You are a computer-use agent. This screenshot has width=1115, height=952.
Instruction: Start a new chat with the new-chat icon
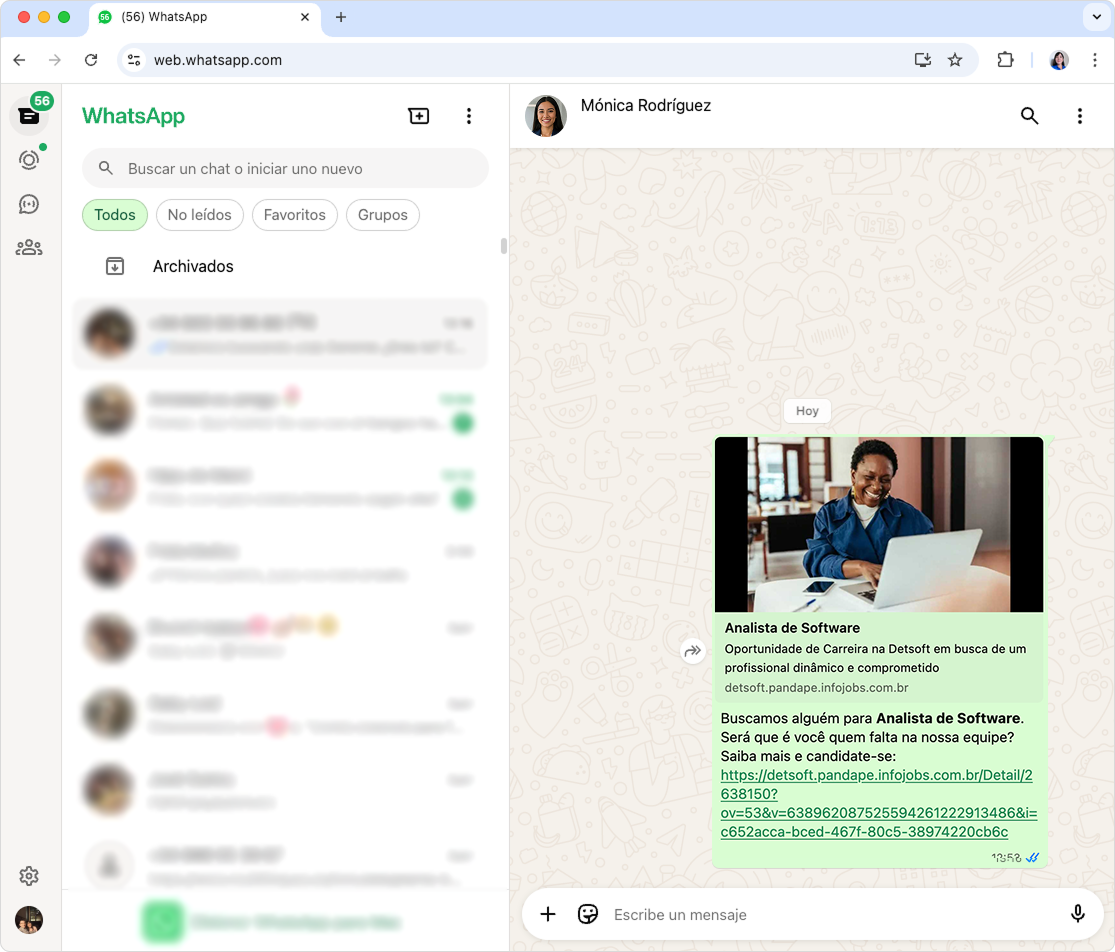coord(419,115)
